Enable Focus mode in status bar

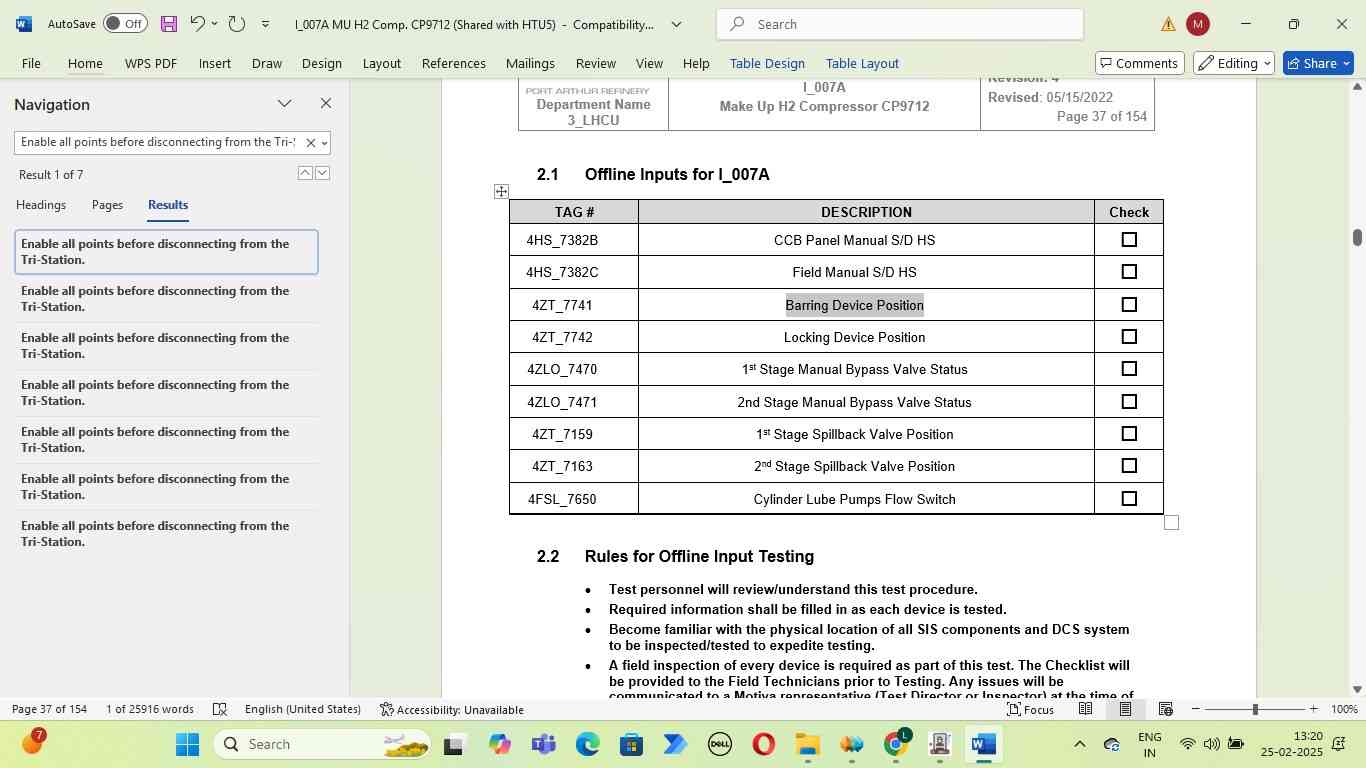coord(1030,709)
